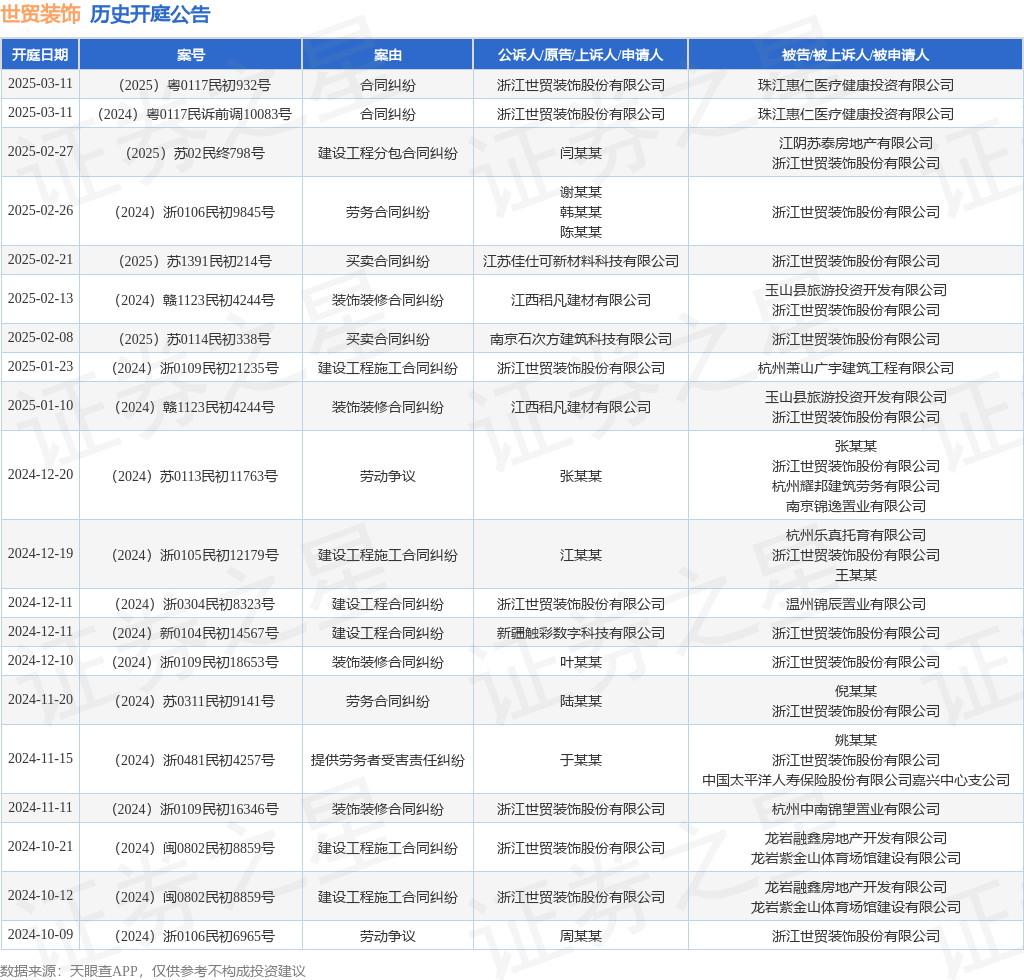Select the 公诉人/原告/上诉人/申请人 column header
The height and width of the screenshot is (980, 1024).
pos(581,55)
